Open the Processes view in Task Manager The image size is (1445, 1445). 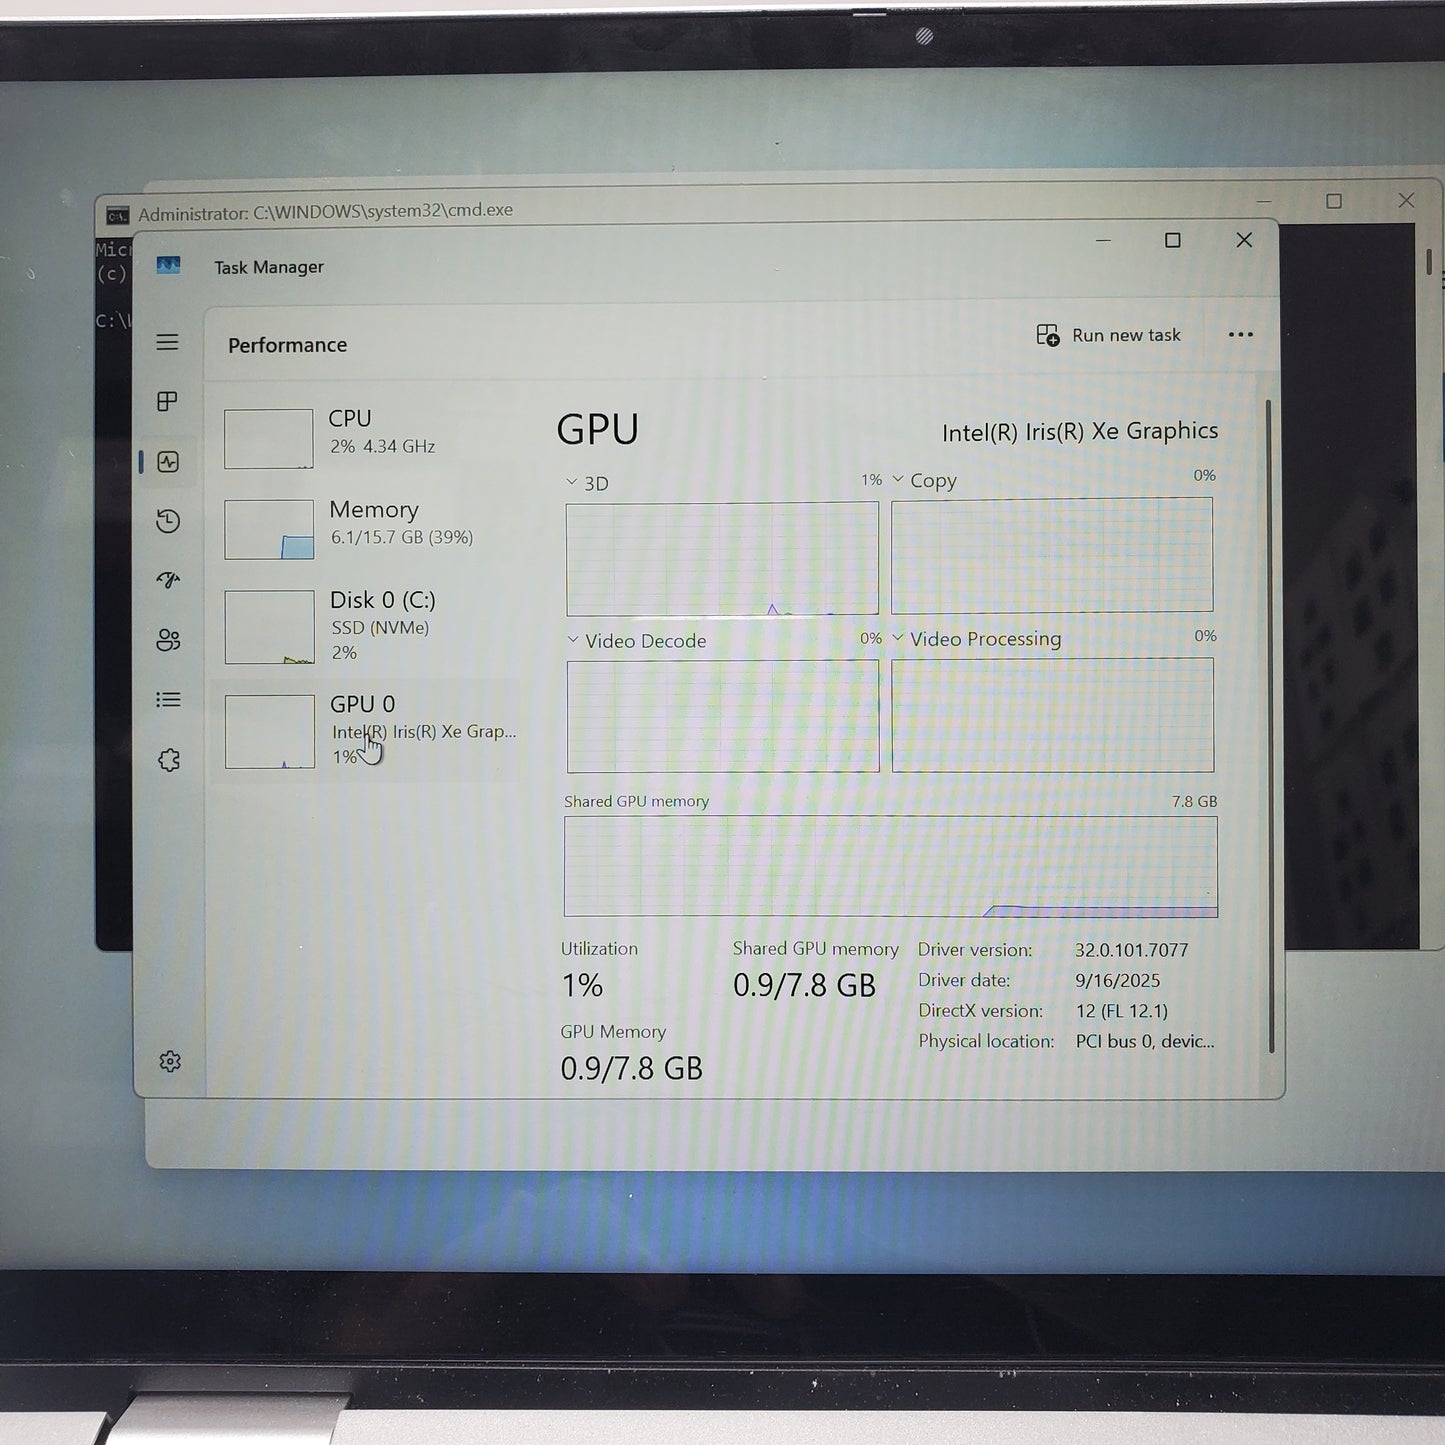tap(168, 402)
